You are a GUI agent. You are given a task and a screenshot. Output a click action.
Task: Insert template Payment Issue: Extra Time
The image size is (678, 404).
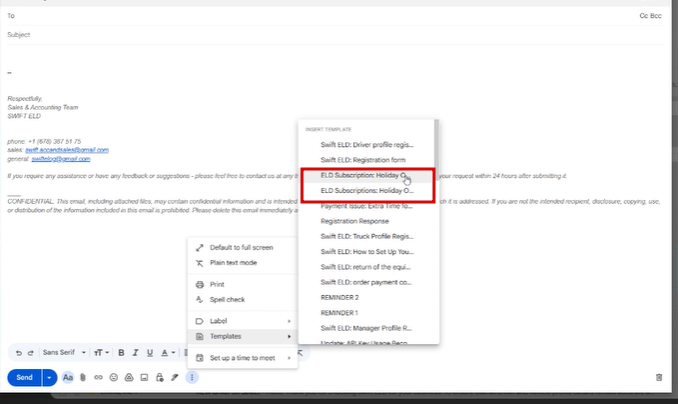click(367, 206)
